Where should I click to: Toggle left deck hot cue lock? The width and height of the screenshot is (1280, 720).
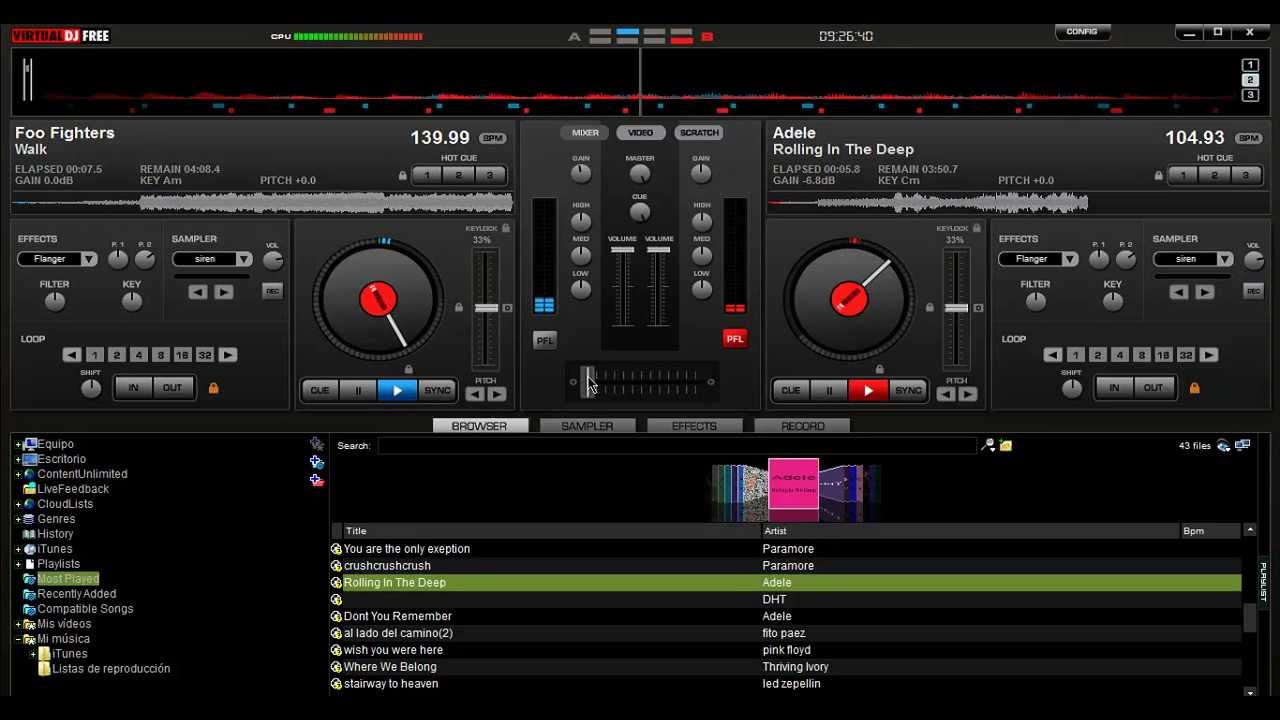tap(403, 176)
